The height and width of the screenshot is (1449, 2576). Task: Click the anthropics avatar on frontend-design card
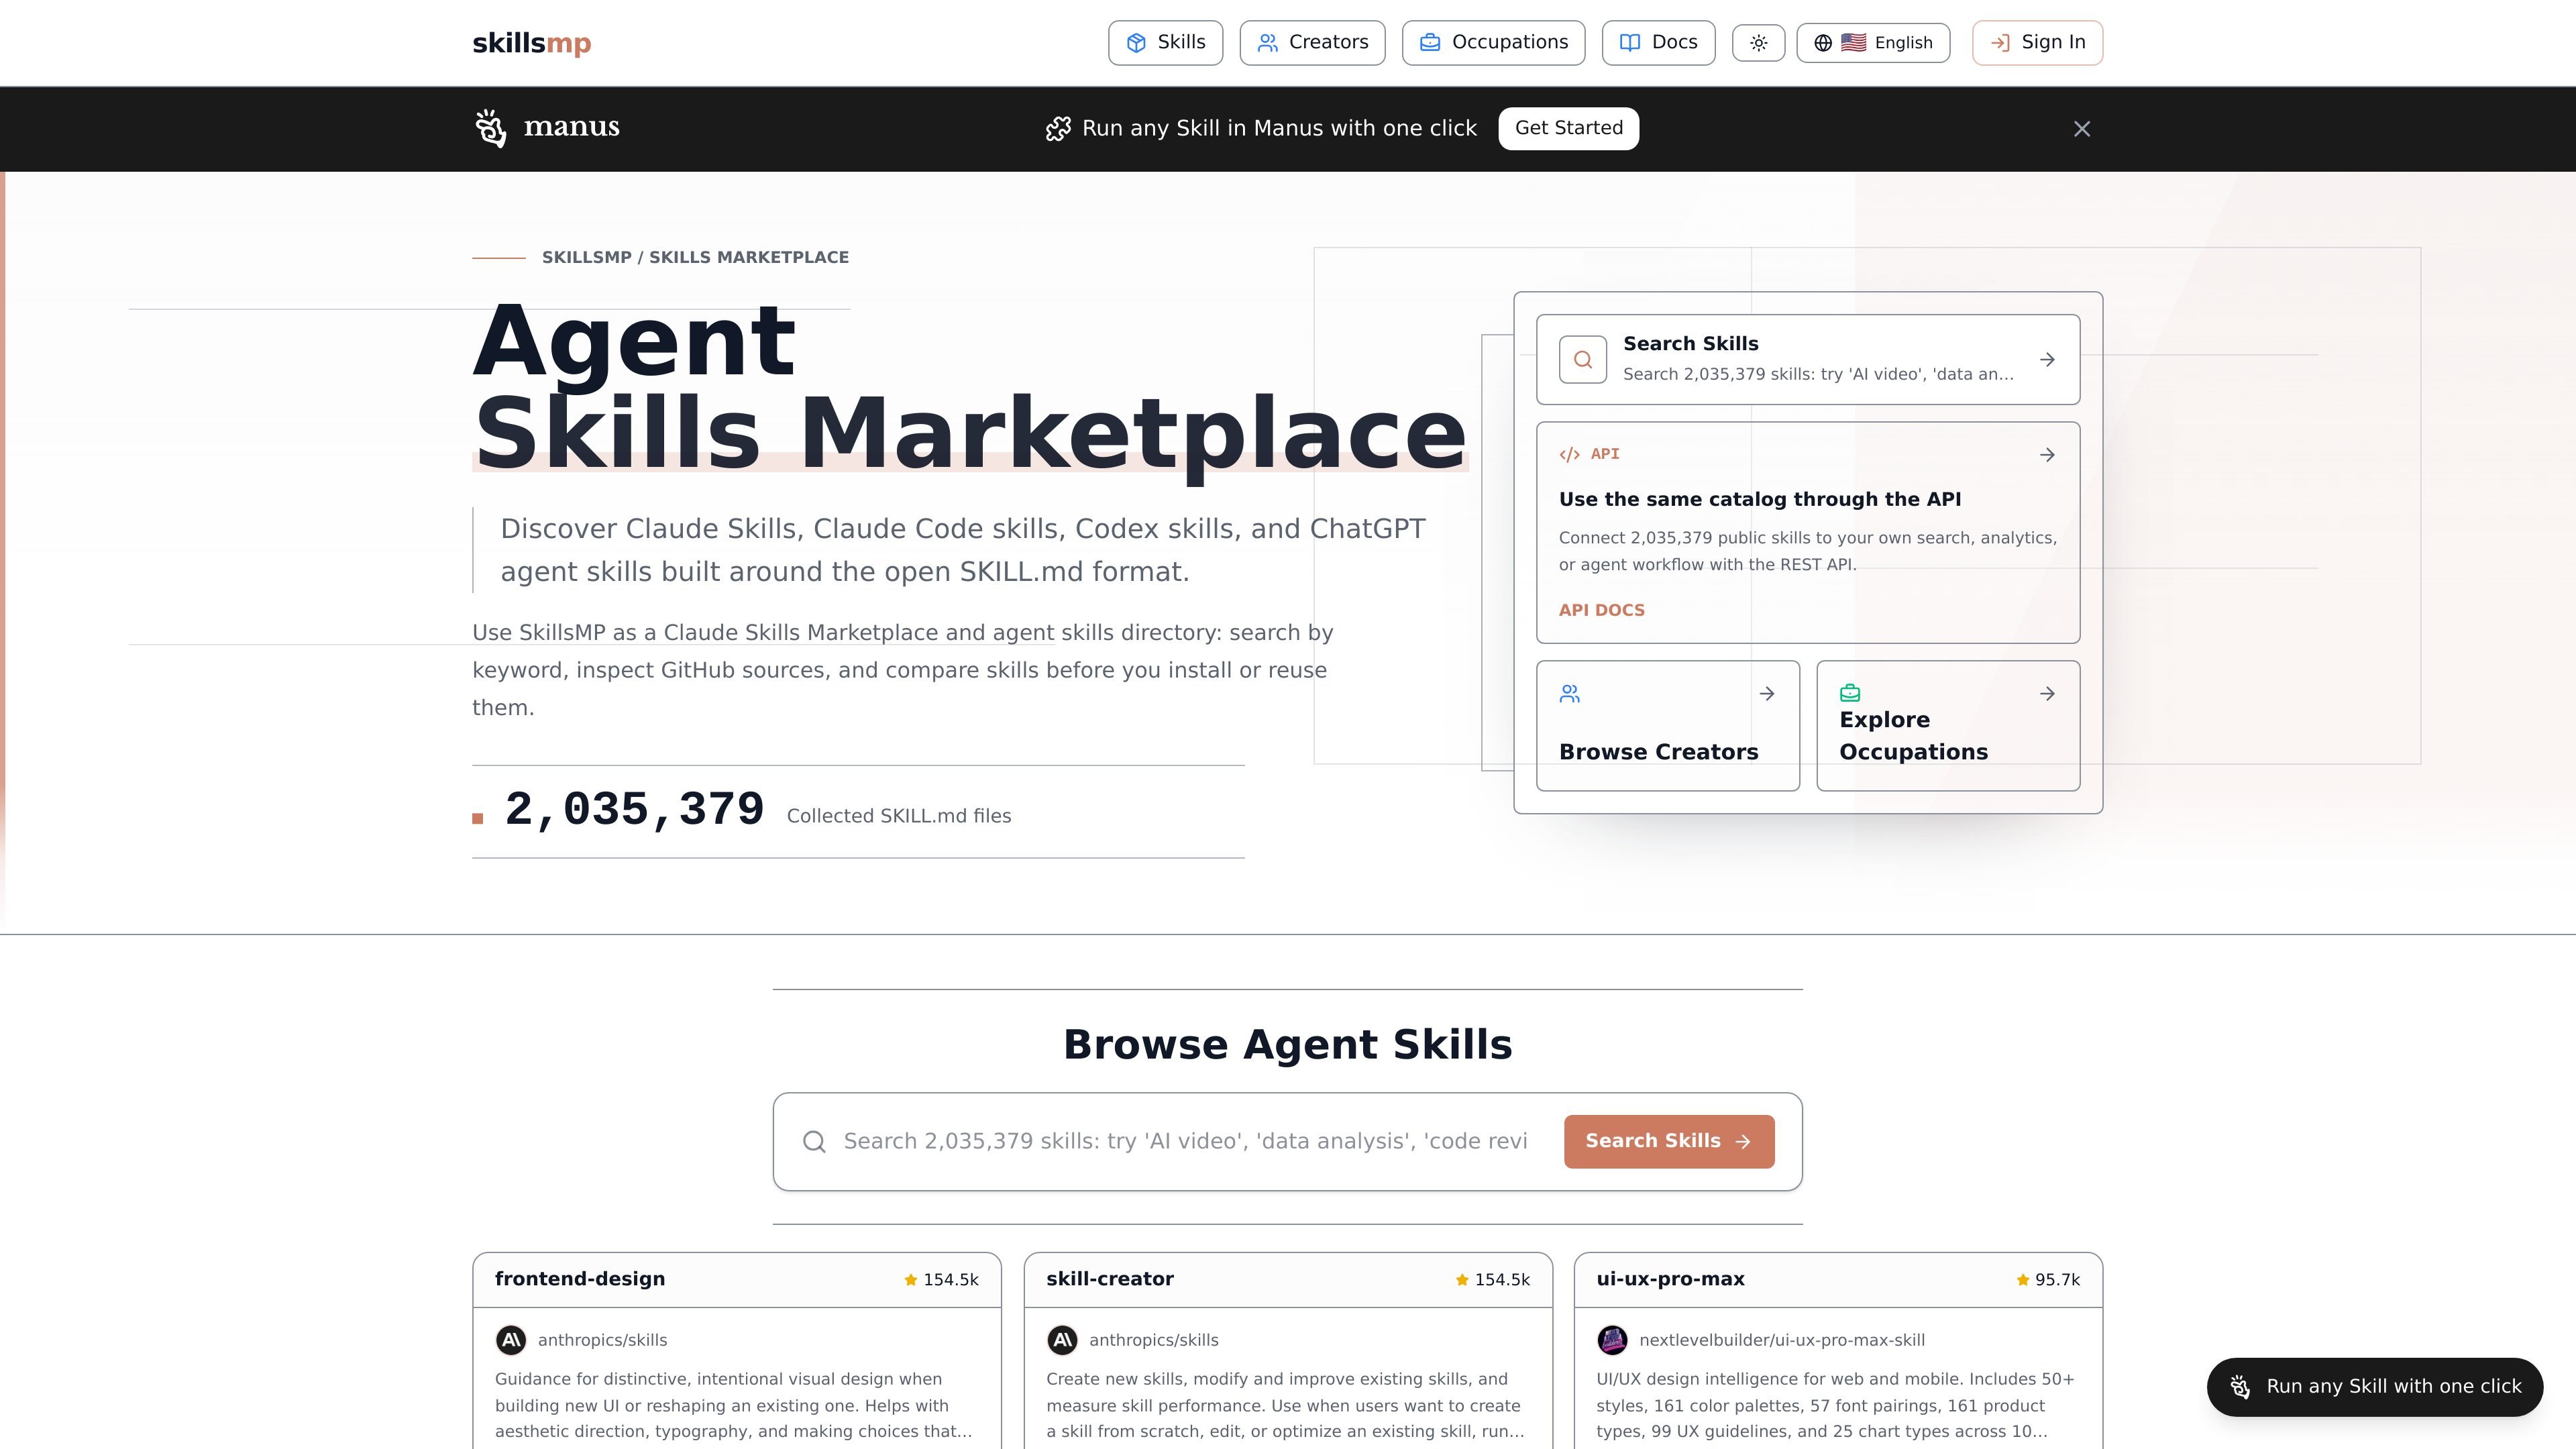coord(511,1340)
